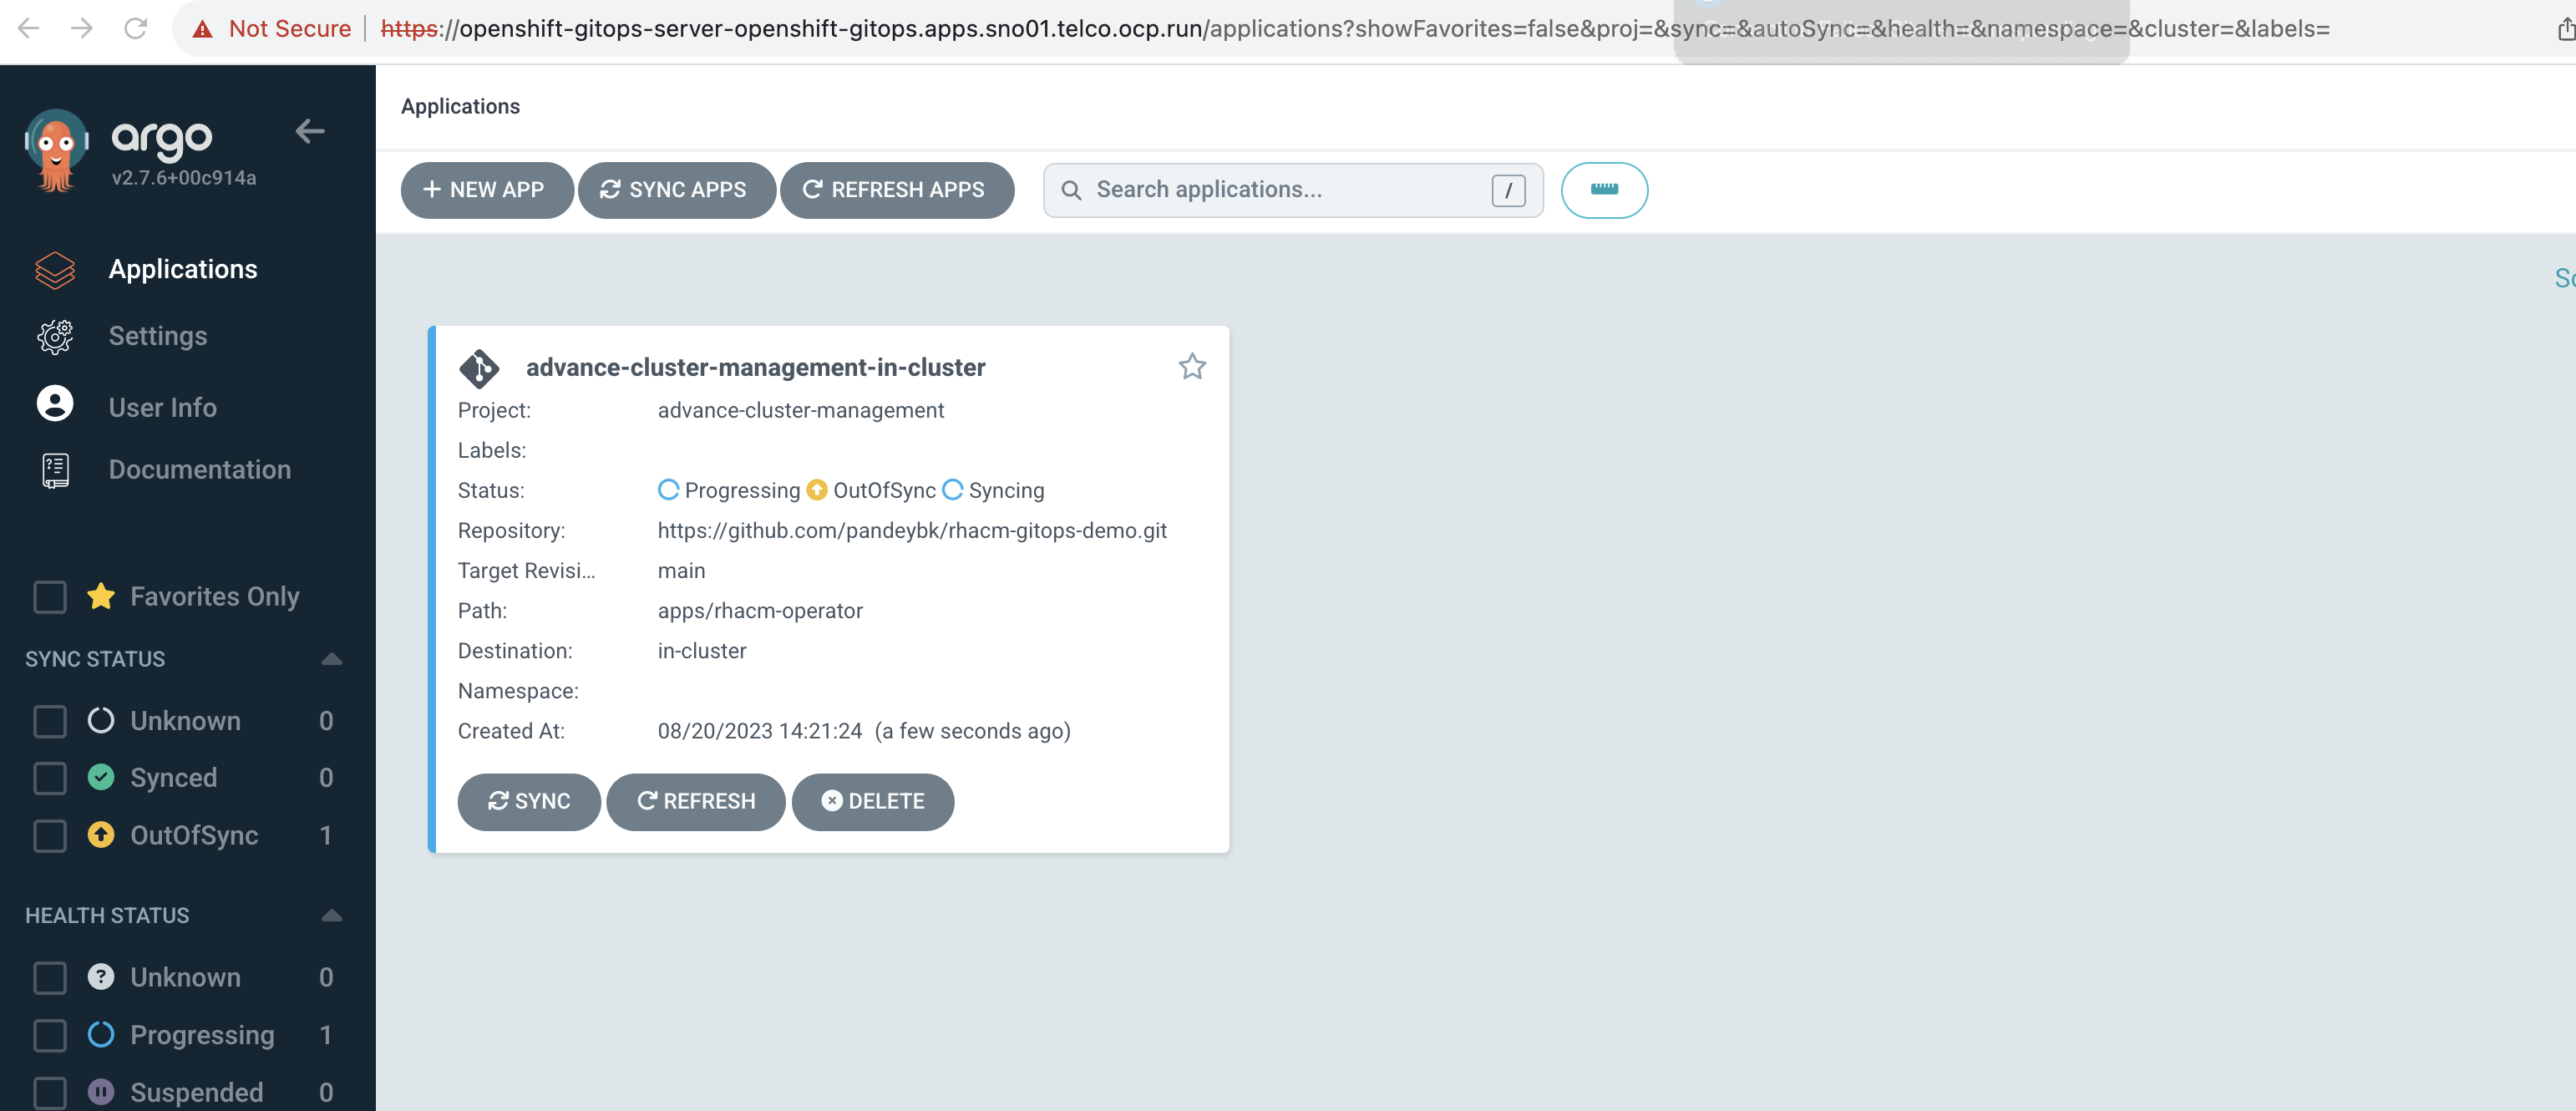Image resolution: width=2576 pixels, height=1111 pixels.
Task: Select the Synced filter checkbox
Action: pos(50,778)
